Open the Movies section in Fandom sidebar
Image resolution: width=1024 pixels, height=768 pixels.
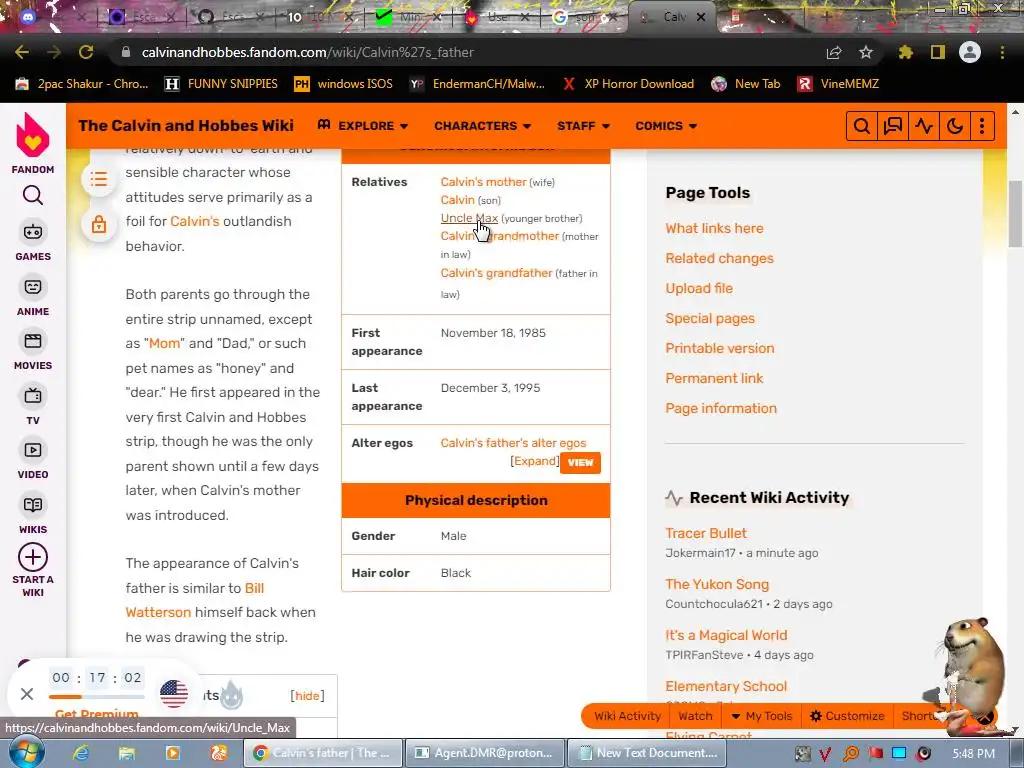tap(33, 351)
